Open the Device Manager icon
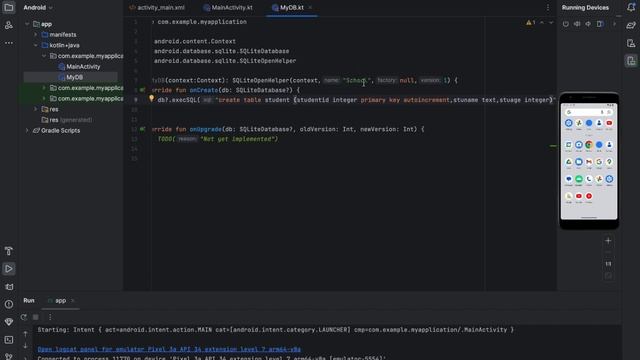This screenshot has width=640, height=360. pyautogui.click(x=631, y=43)
